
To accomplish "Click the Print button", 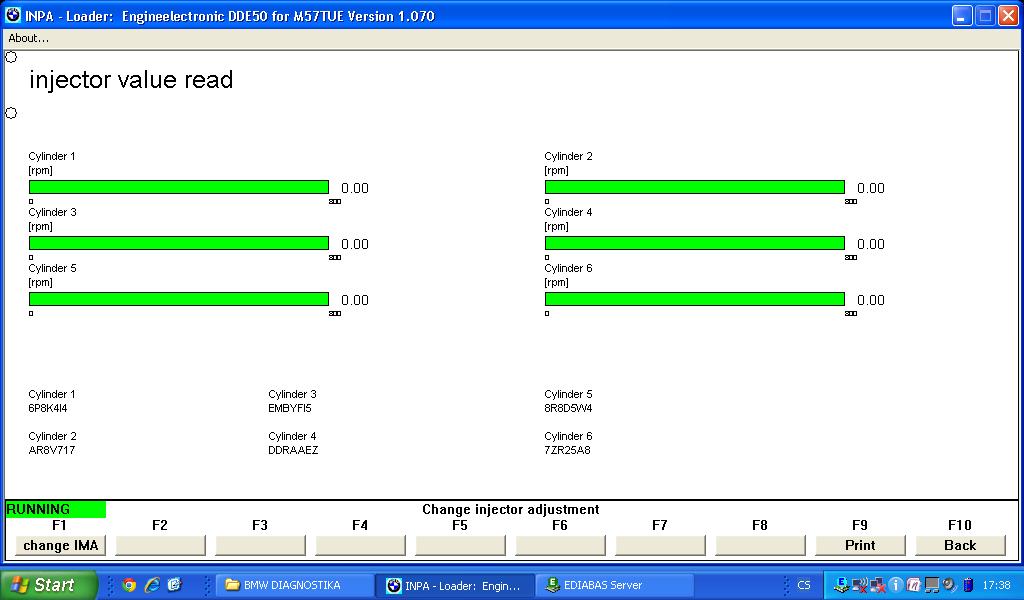I will (x=860, y=545).
